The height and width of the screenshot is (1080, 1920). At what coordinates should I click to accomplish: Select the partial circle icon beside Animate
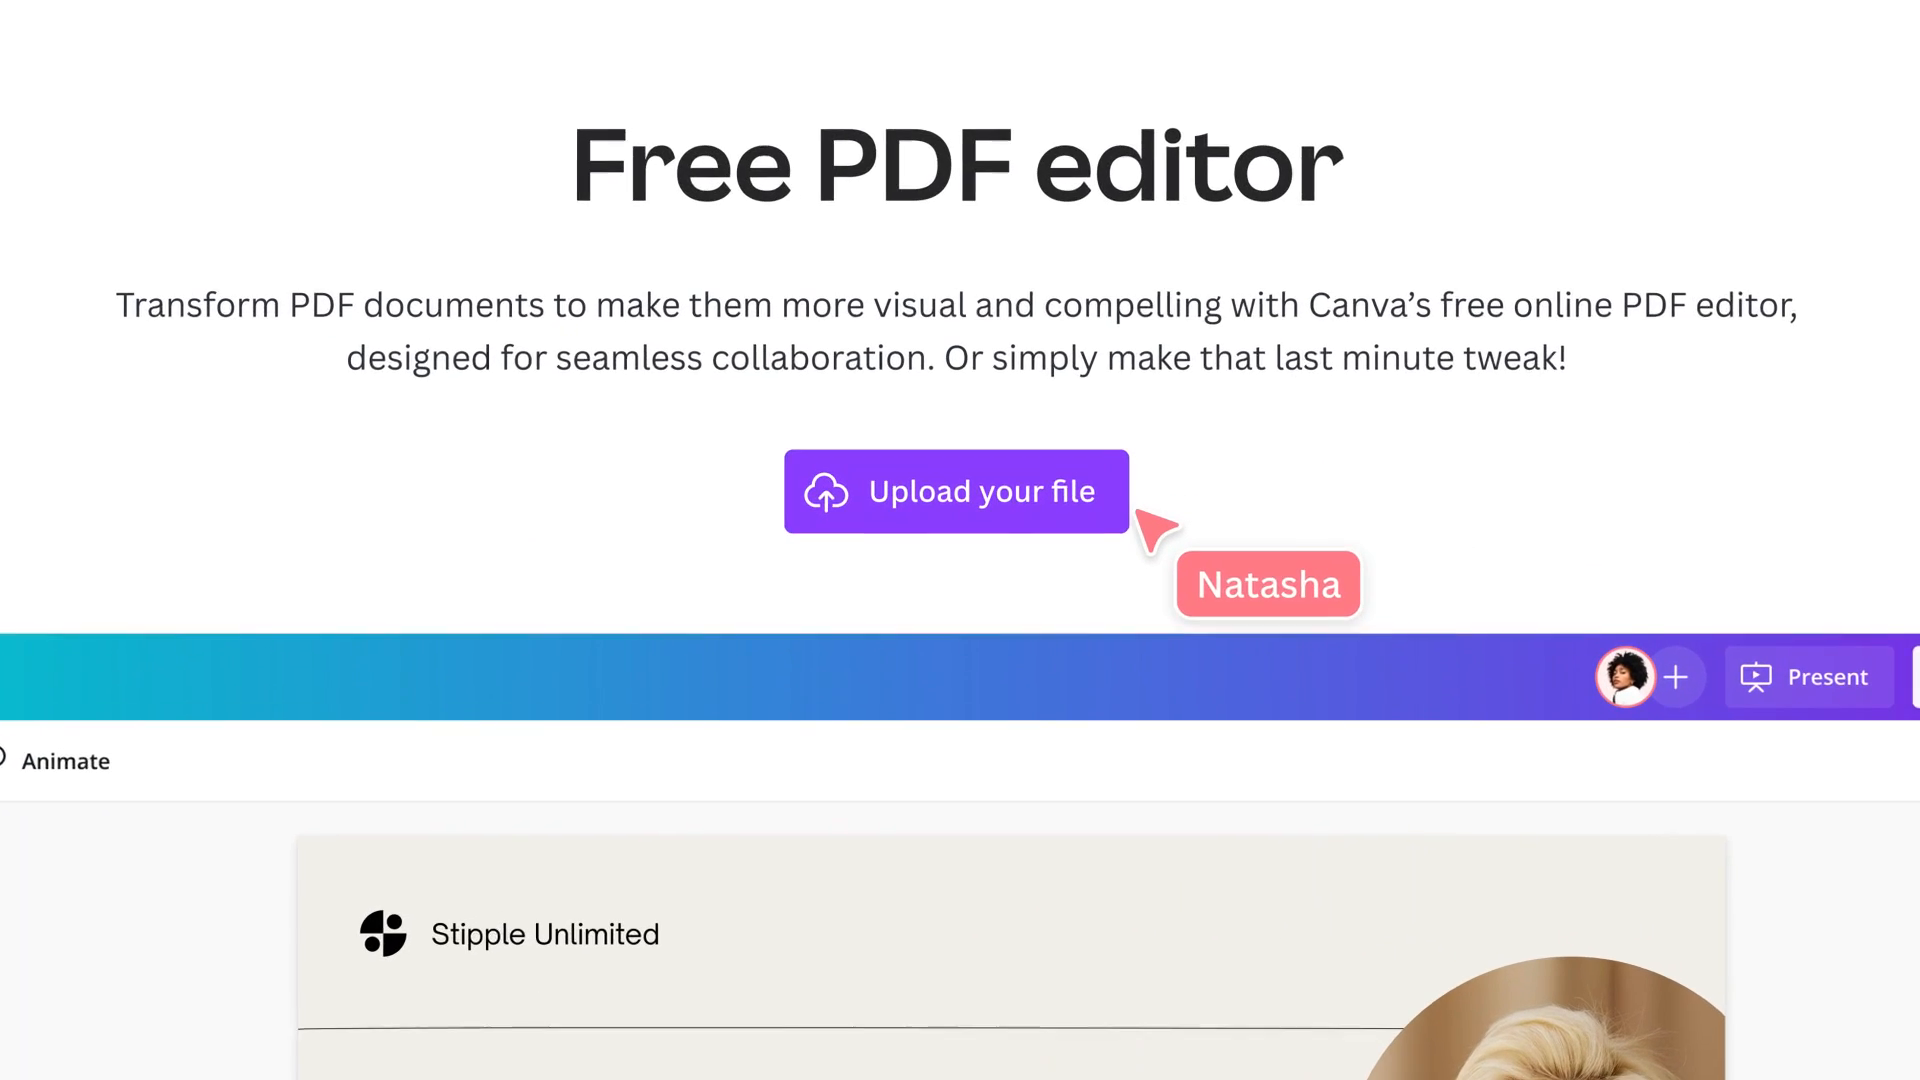3,757
